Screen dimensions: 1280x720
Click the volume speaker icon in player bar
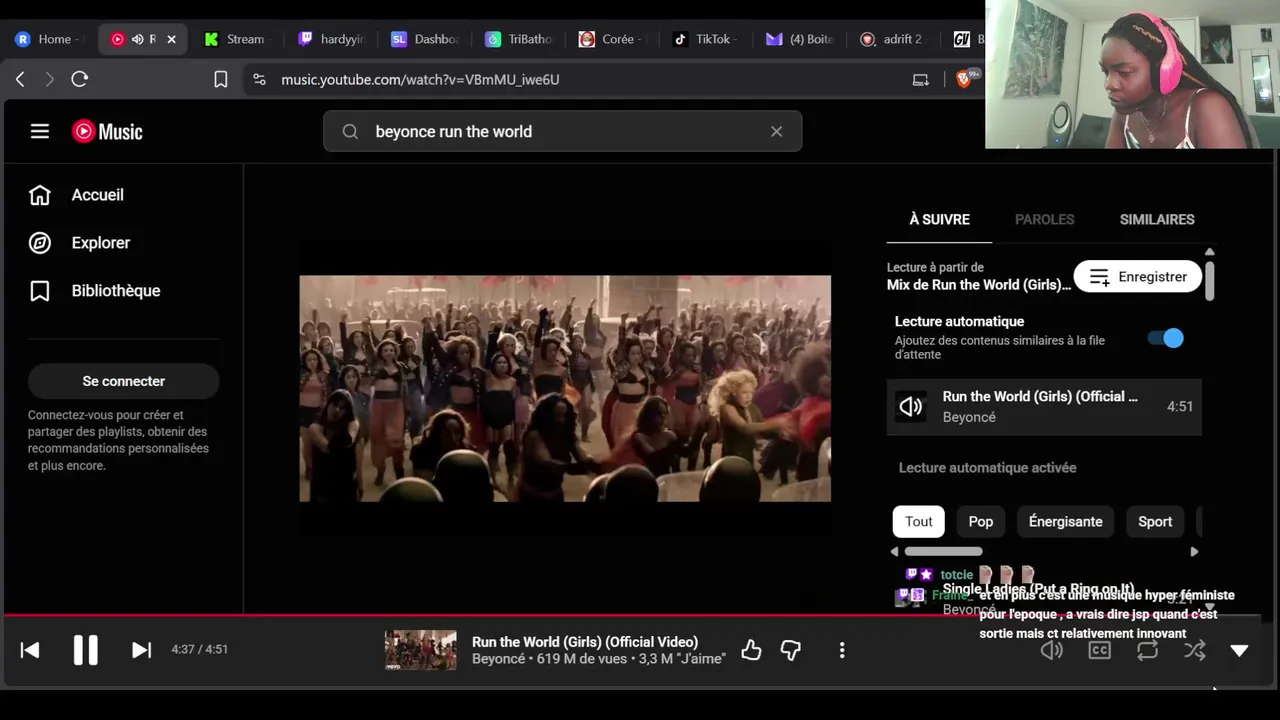click(1051, 650)
